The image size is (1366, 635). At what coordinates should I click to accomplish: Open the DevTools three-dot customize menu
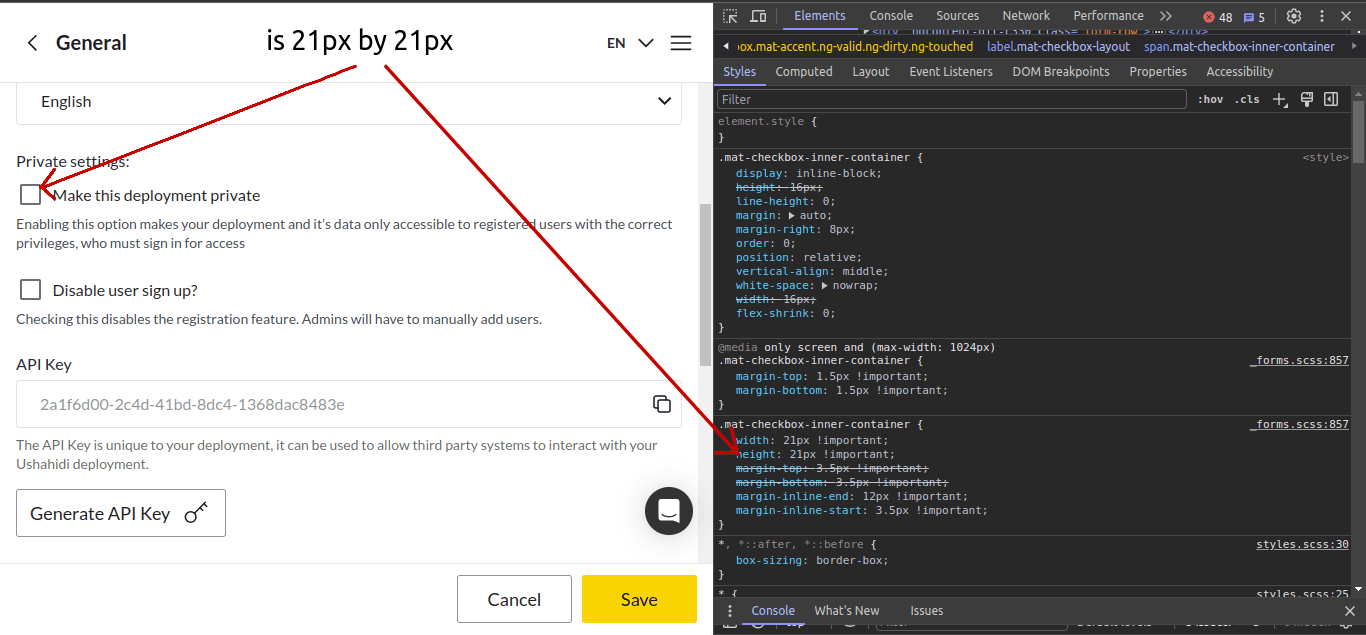(1322, 15)
